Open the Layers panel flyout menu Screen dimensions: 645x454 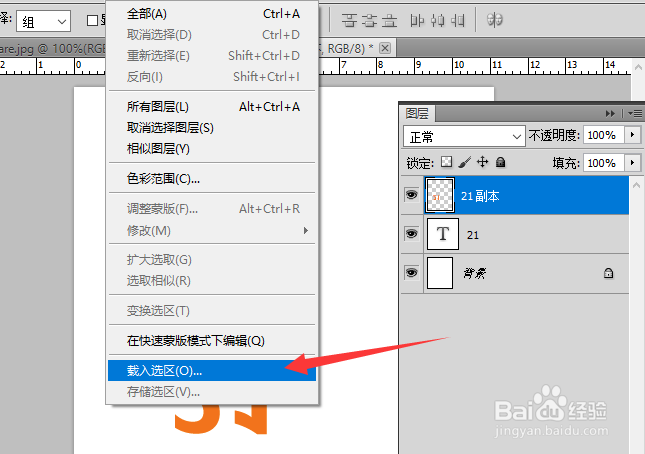point(635,113)
